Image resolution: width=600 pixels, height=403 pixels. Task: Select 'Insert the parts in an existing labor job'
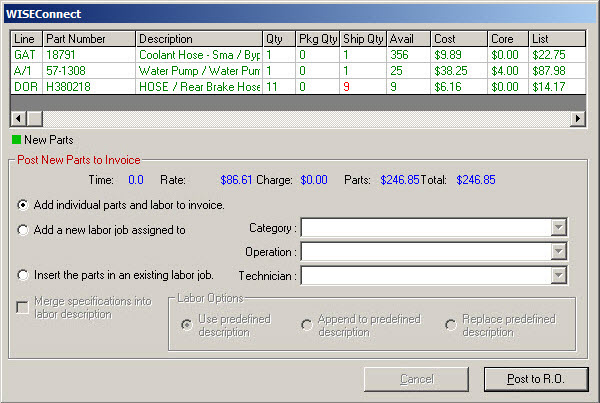coord(23,275)
